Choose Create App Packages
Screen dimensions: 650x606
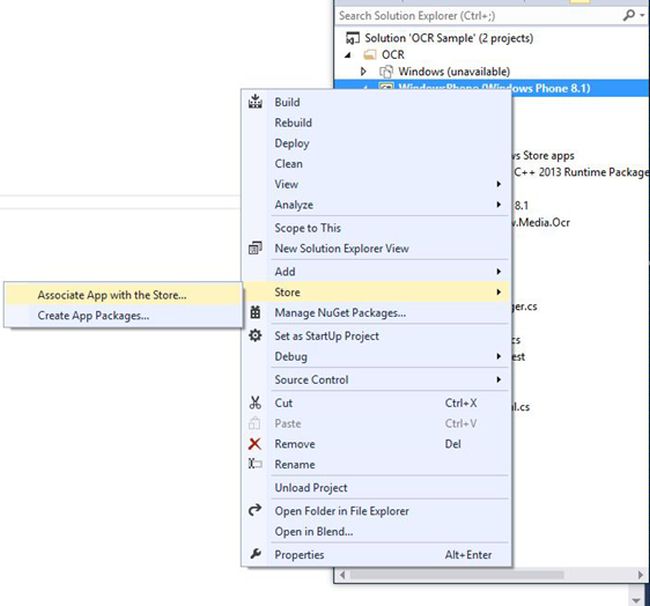(x=124, y=315)
